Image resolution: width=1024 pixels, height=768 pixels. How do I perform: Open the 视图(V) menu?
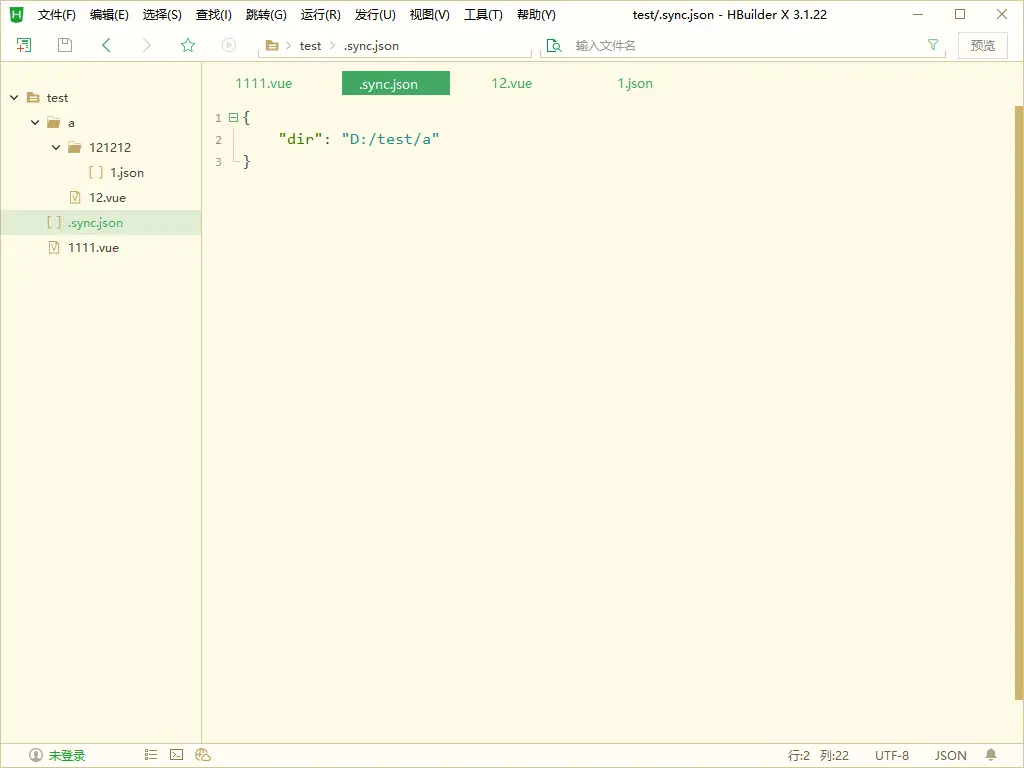(x=430, y=14)
